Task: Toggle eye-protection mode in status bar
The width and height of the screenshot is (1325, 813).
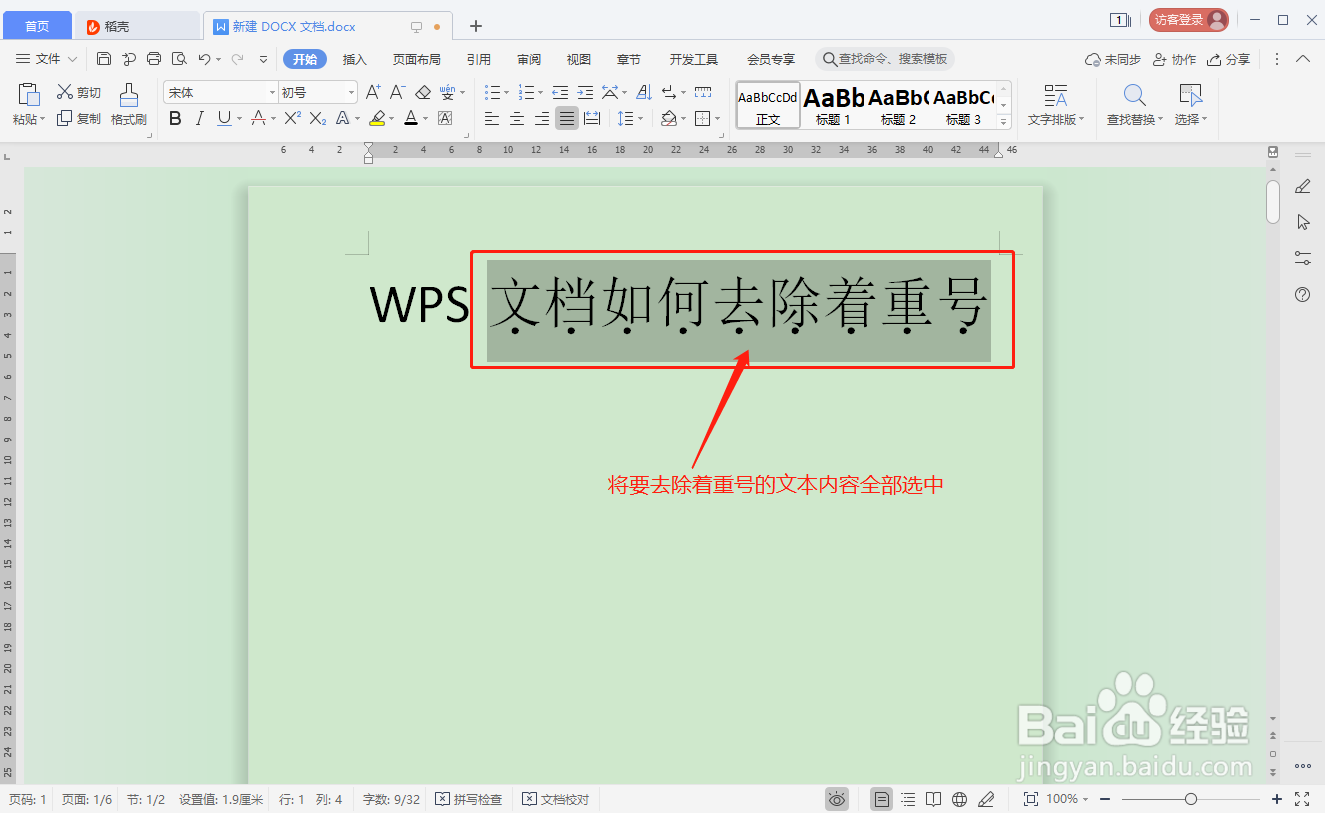Action: [837, 799]
